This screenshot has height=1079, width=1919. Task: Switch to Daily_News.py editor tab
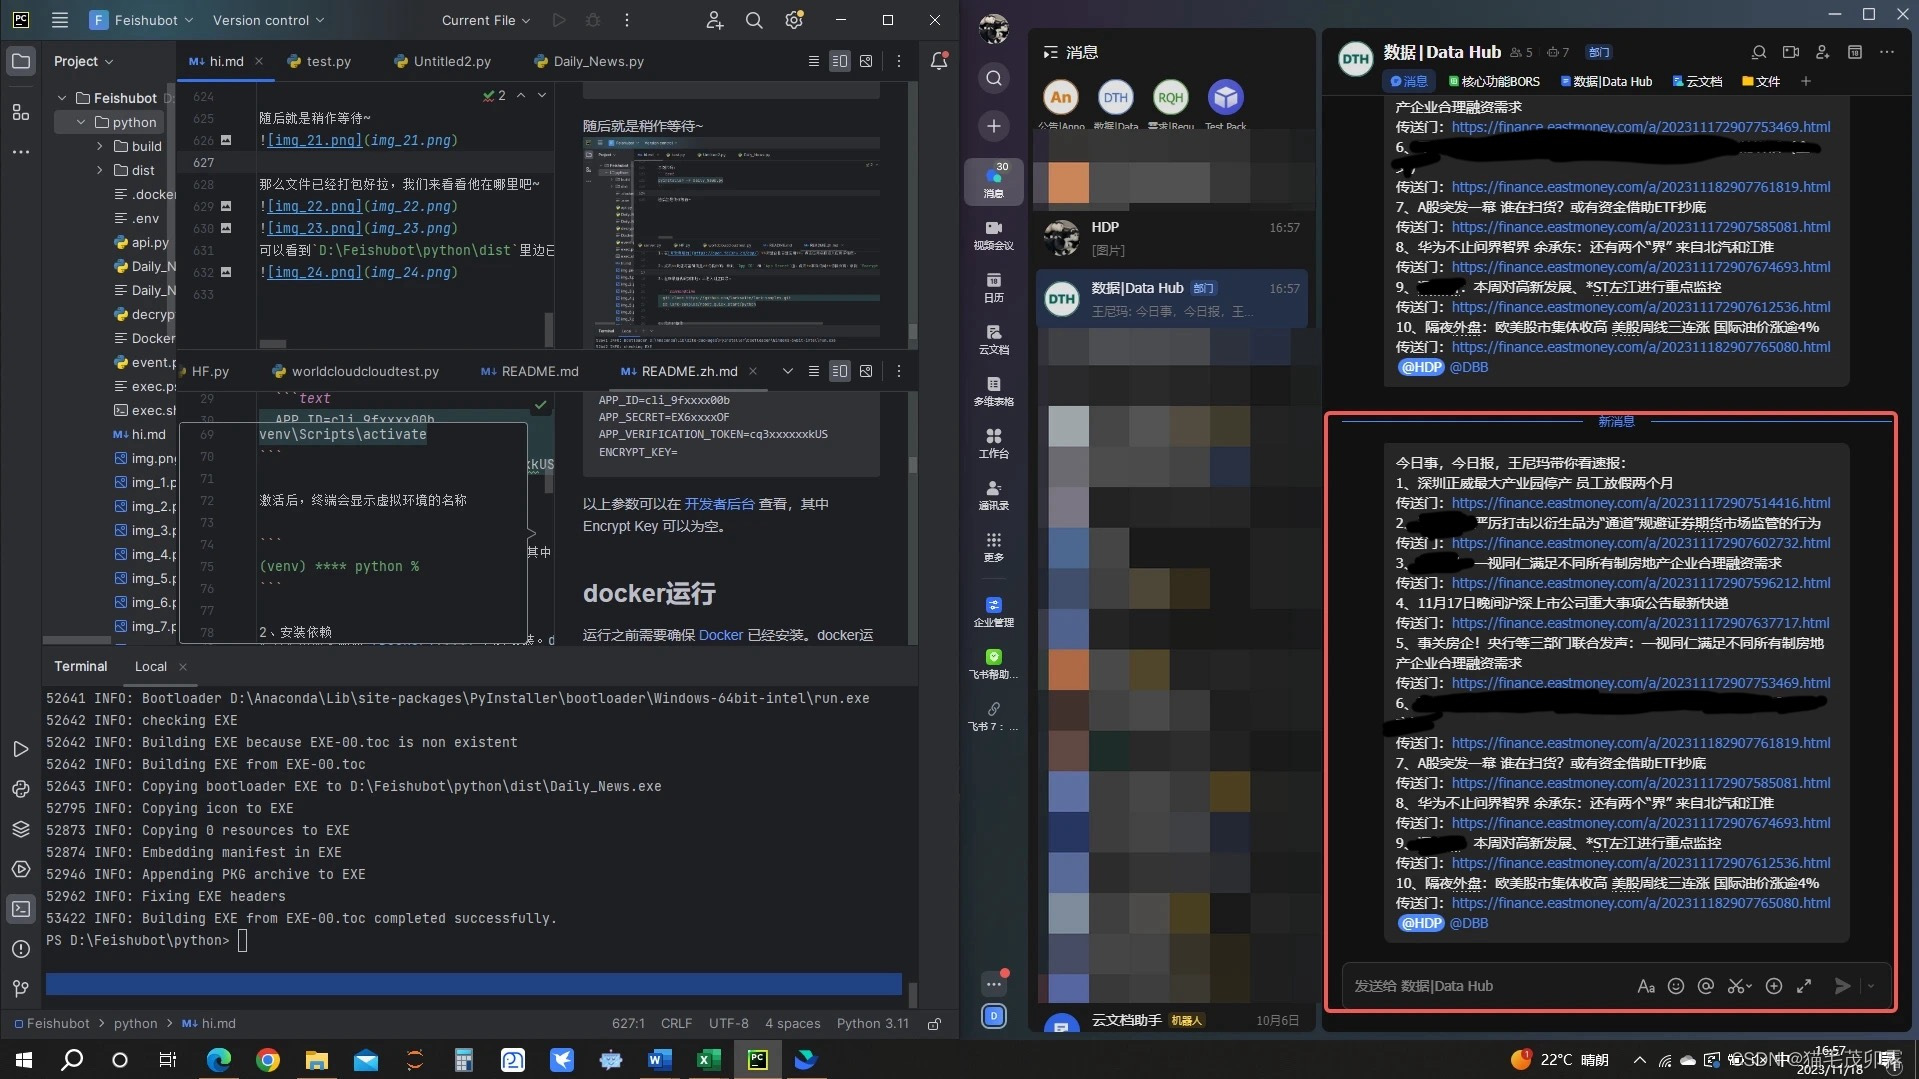pyautogui.click(x=589, y=61)
